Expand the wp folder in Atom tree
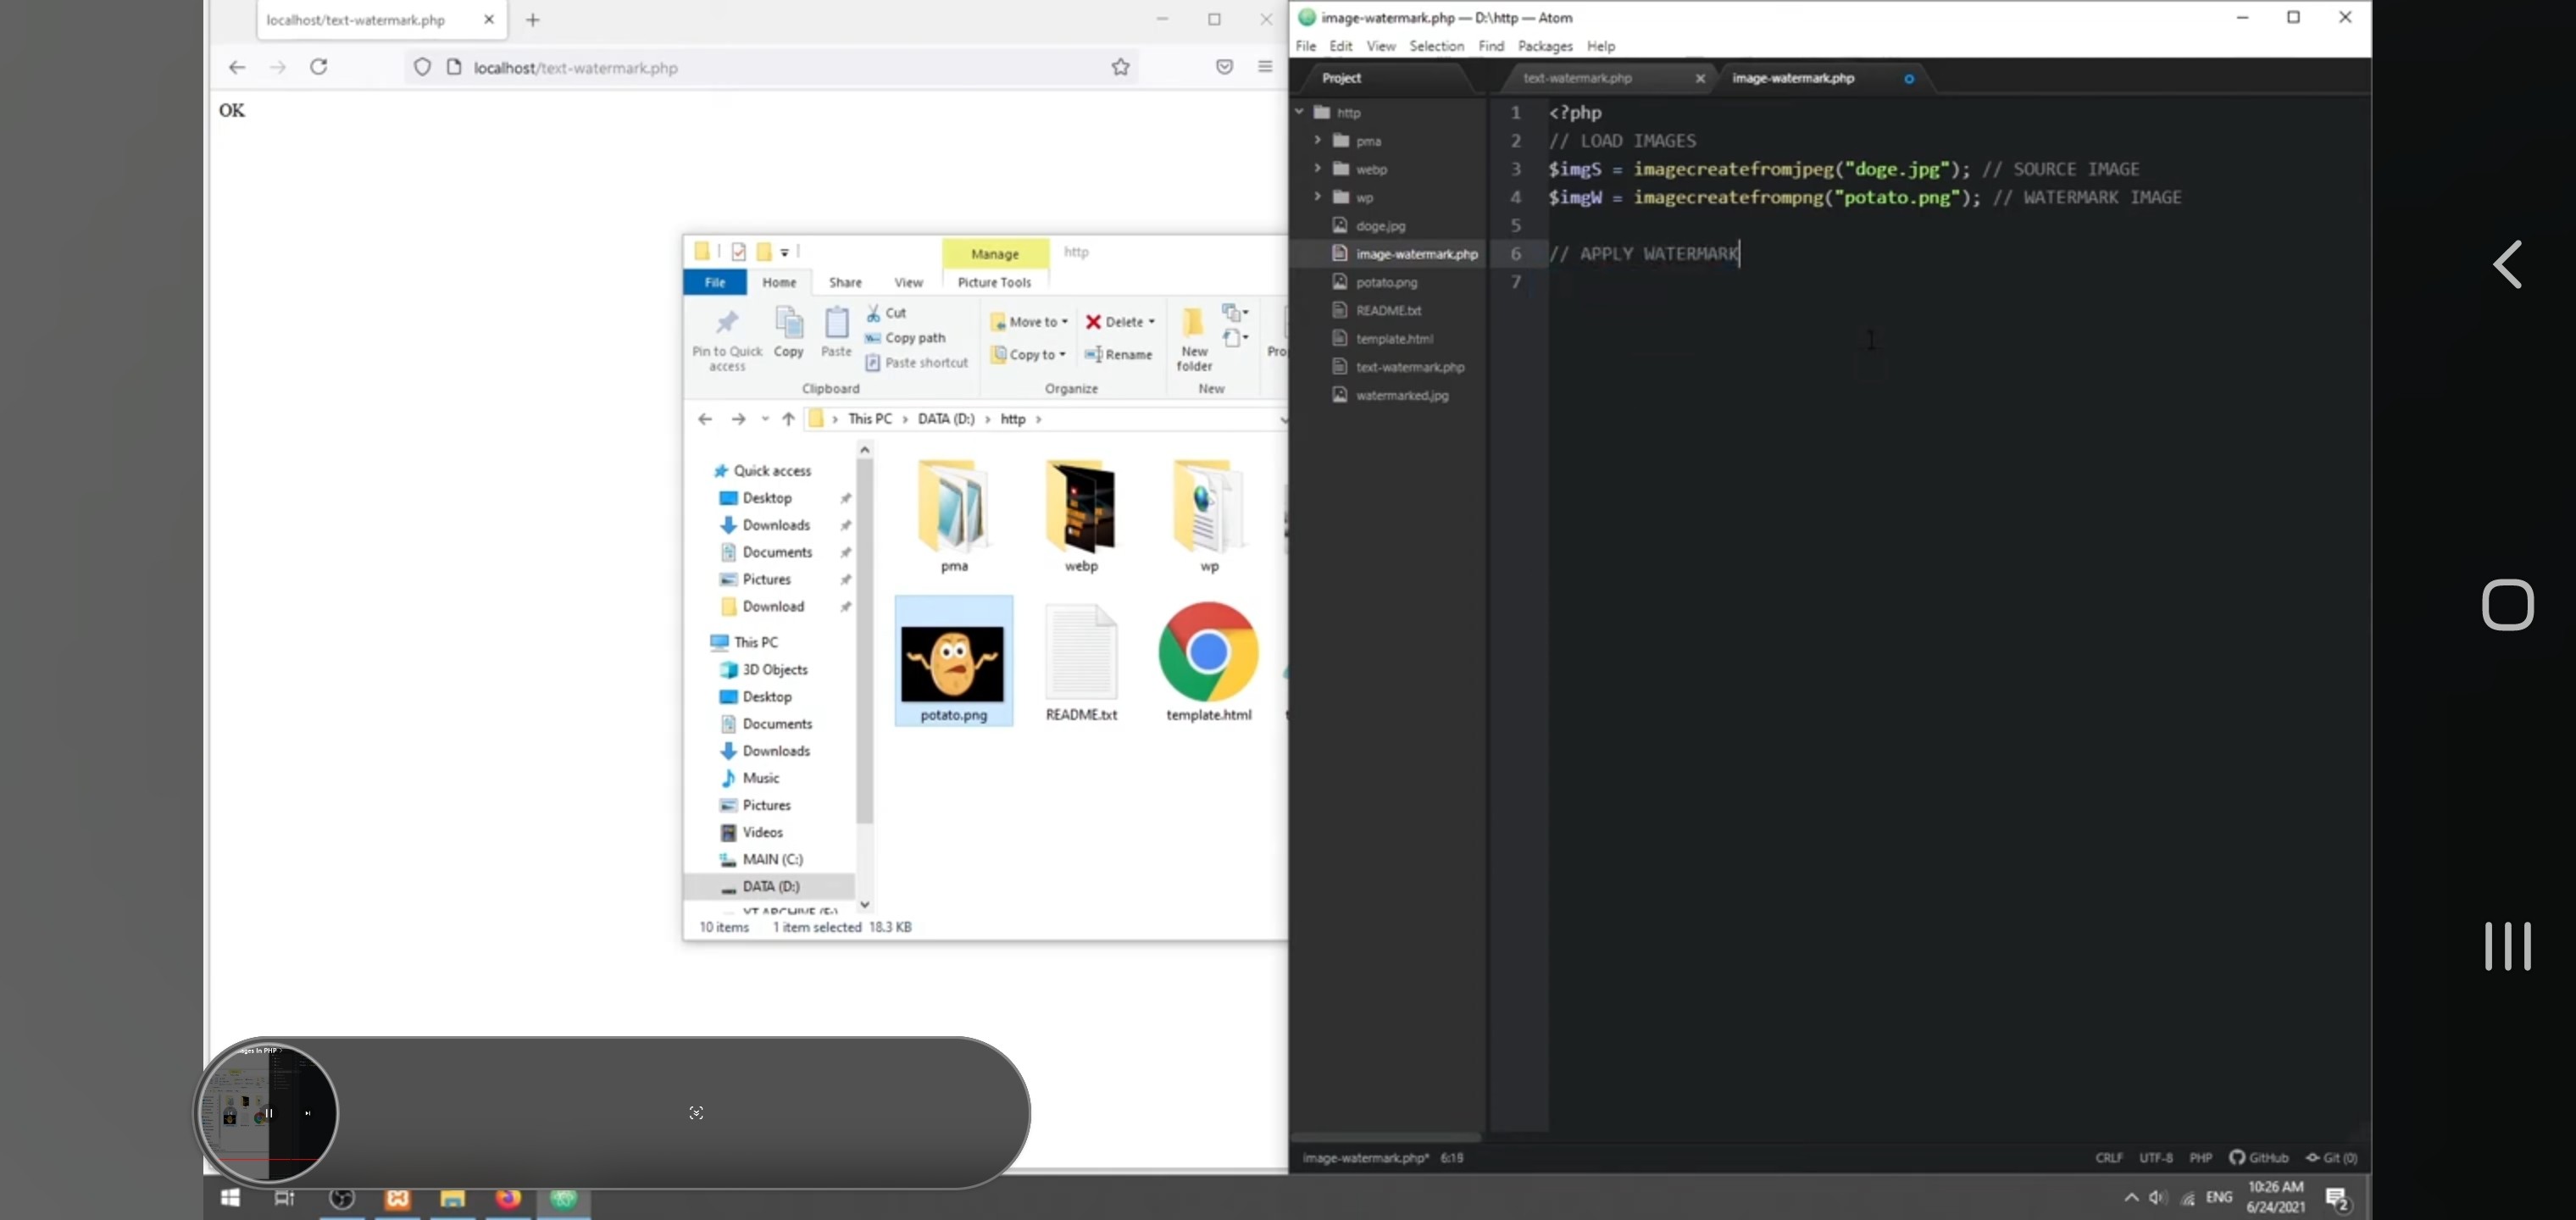Image resolution: width=2576 pixels, height=1220 pixels. coord(1317,196)
